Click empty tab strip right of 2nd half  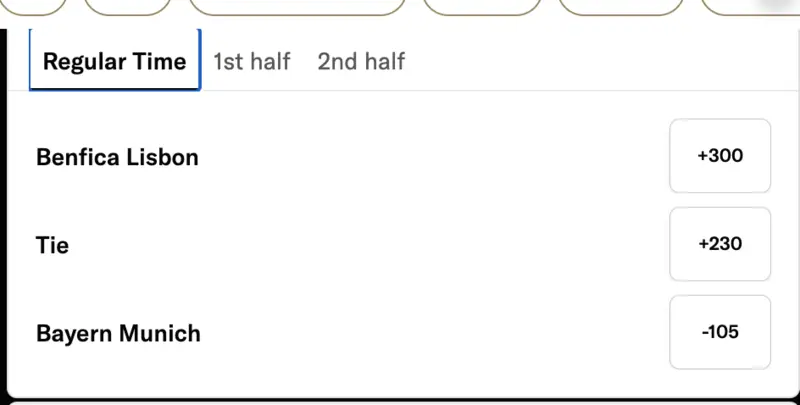[600, 61]
